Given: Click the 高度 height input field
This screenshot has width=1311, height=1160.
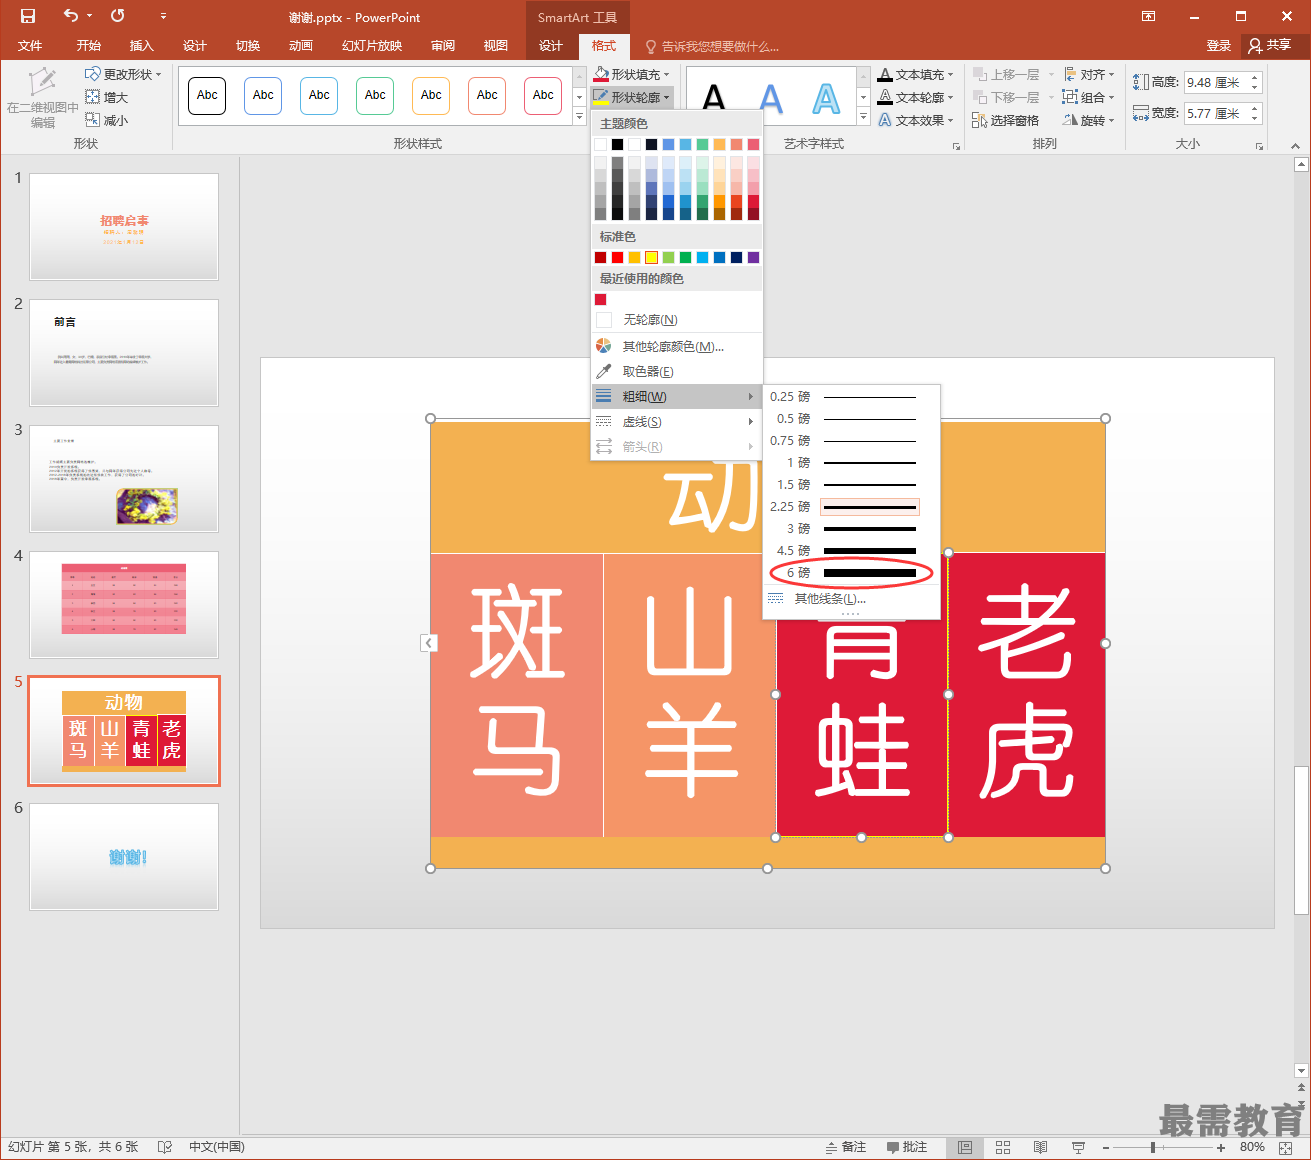Looking at the screenshot, I should pyautogui.click(x=1215, y=83).
